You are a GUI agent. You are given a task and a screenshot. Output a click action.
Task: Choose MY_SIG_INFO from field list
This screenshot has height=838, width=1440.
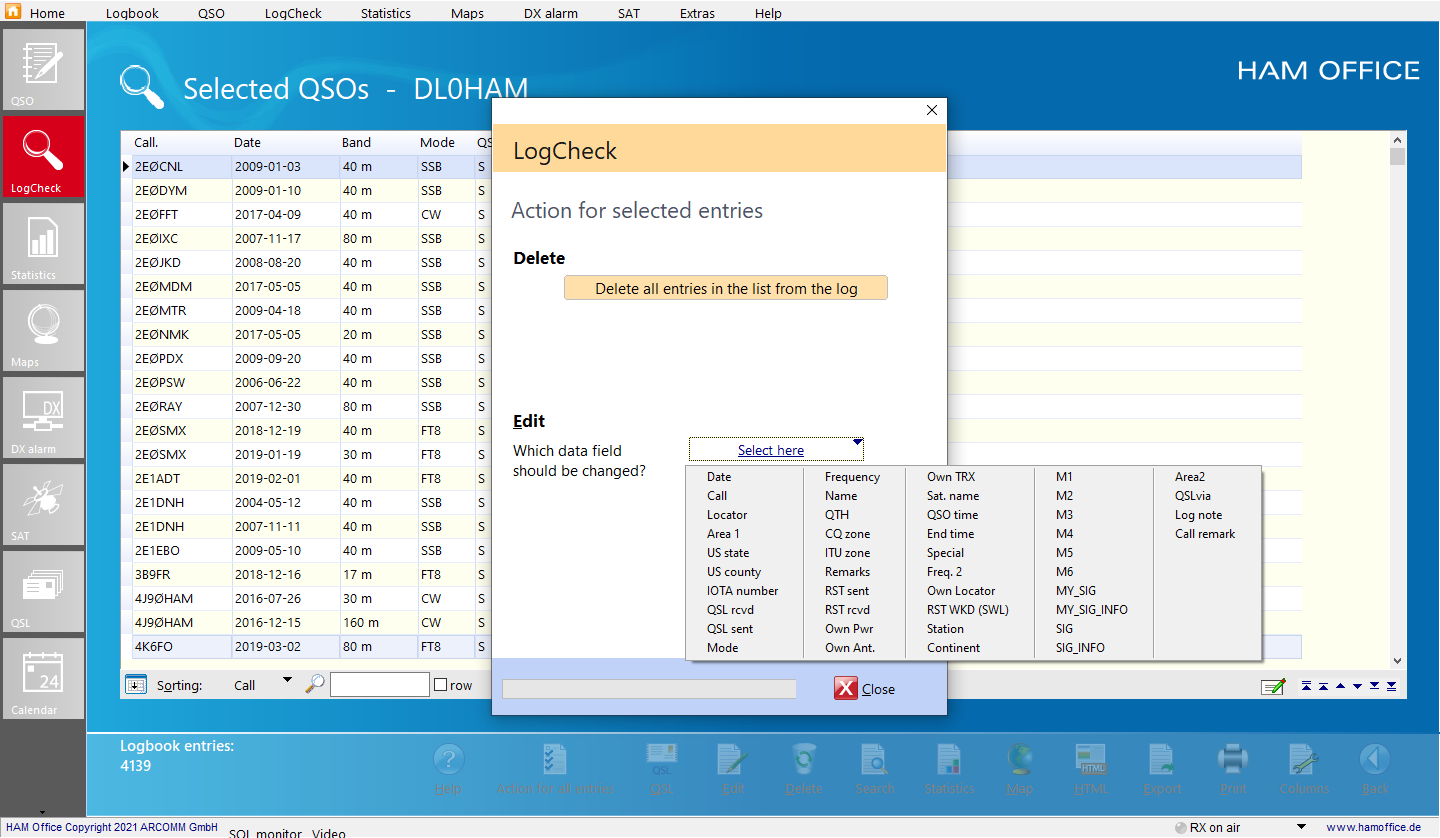coord(1091,610)
